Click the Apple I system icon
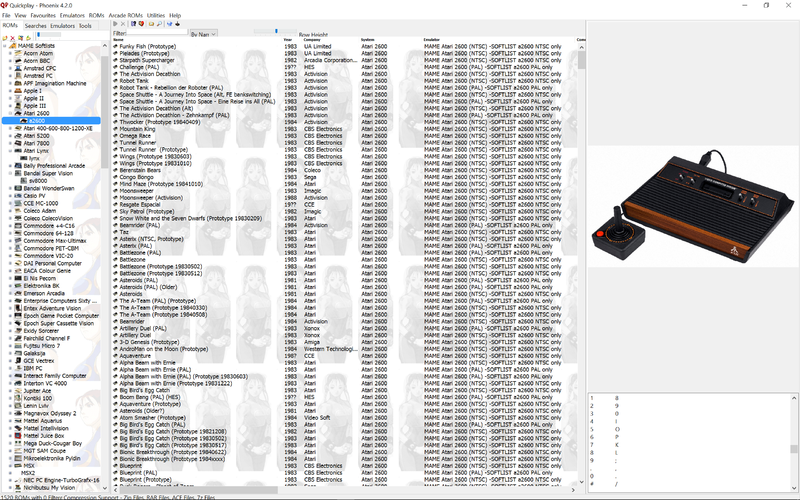Screen dimensions: 800x500 click(18, 91)
